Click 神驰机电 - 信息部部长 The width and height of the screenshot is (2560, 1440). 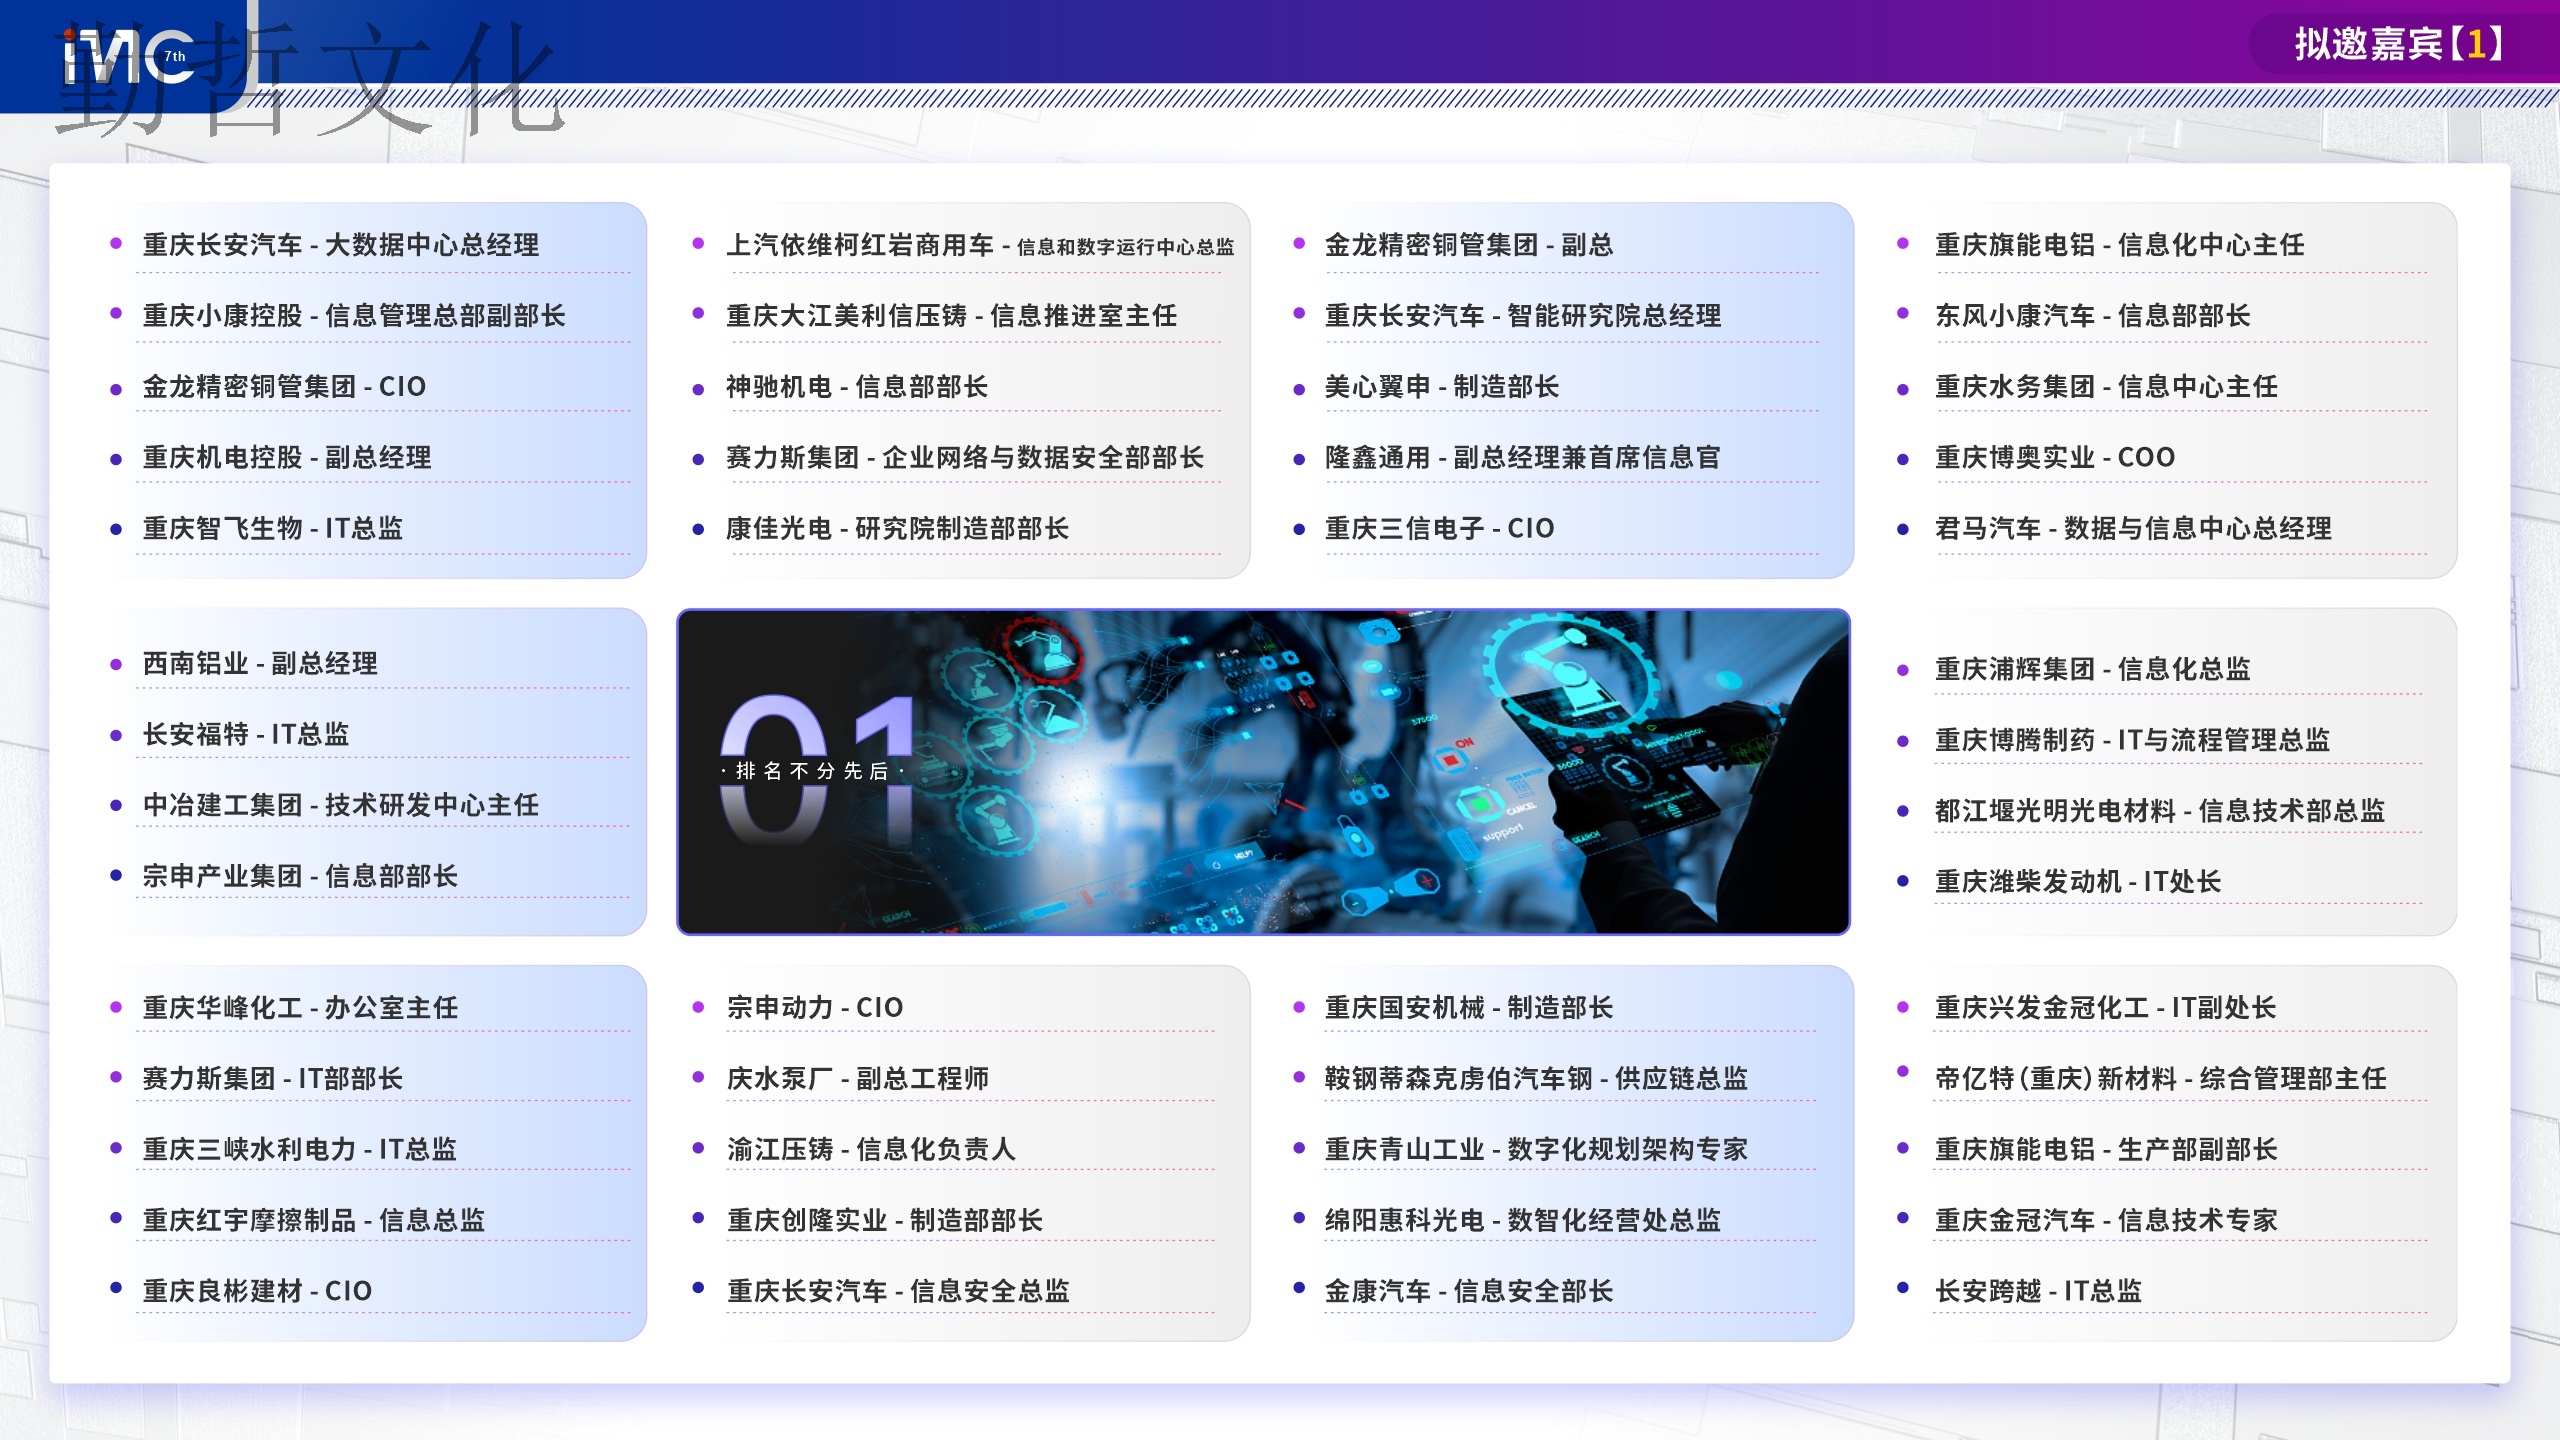pyautogui.click(x=857, y=387)
